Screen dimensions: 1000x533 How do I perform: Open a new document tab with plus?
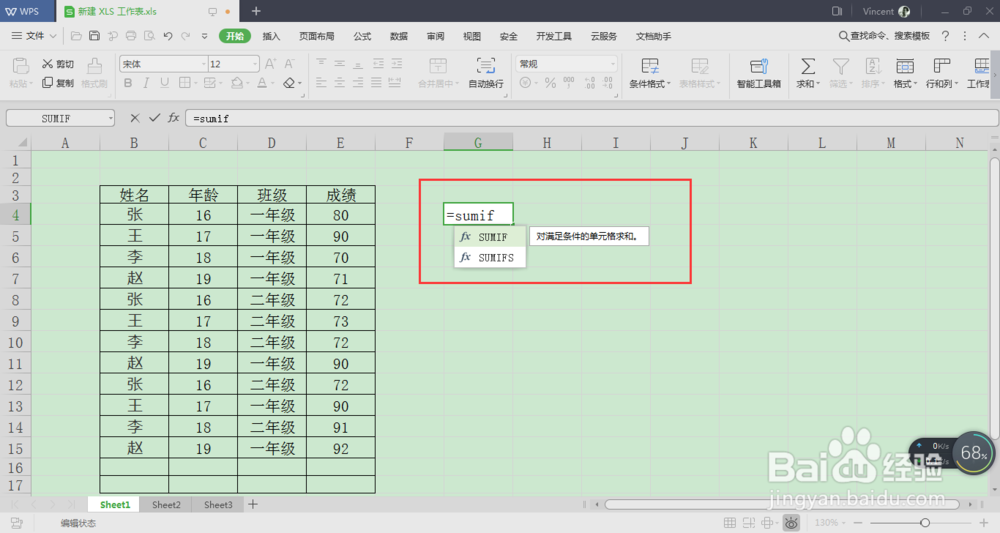pos(256,11)
